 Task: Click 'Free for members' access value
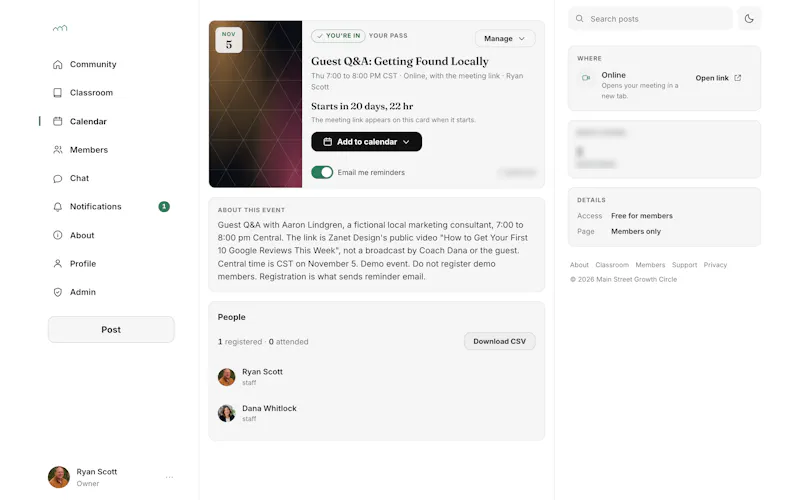[x=642, y=216]
